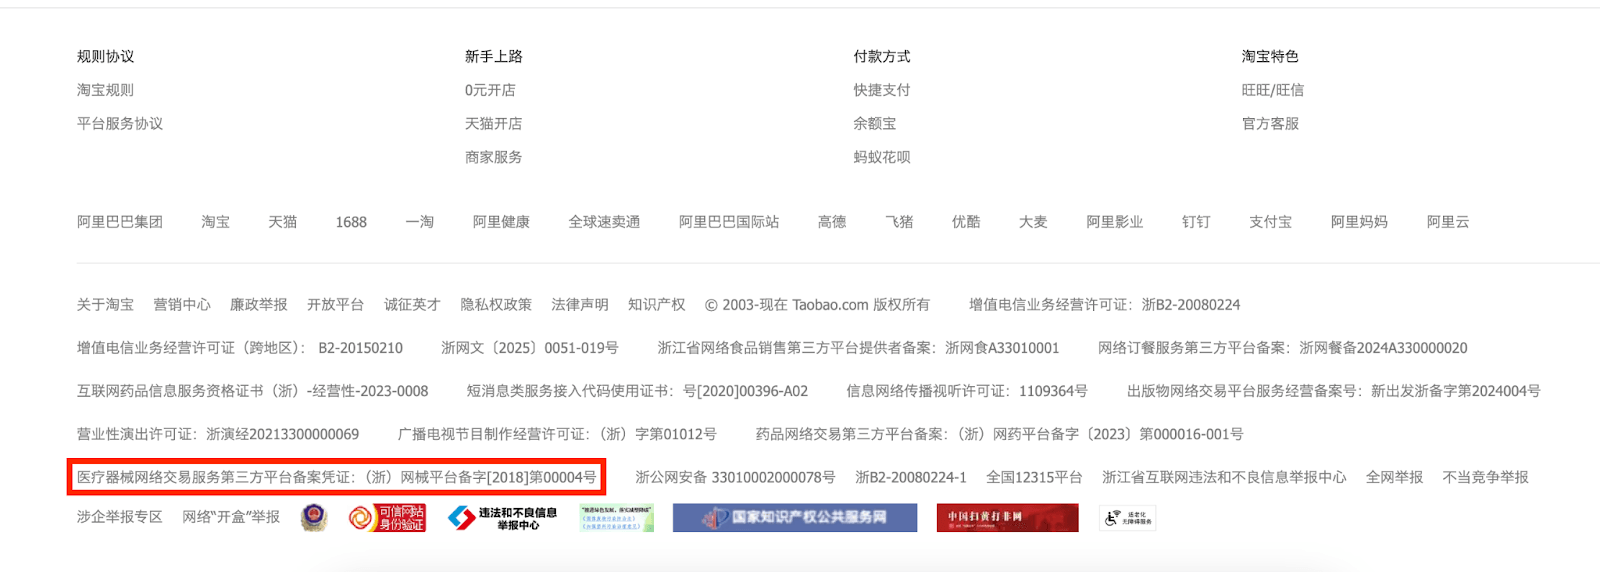Open the 关于淘宝 link
This screenshot has height=572, width=1600.
(x=105, y=305)
